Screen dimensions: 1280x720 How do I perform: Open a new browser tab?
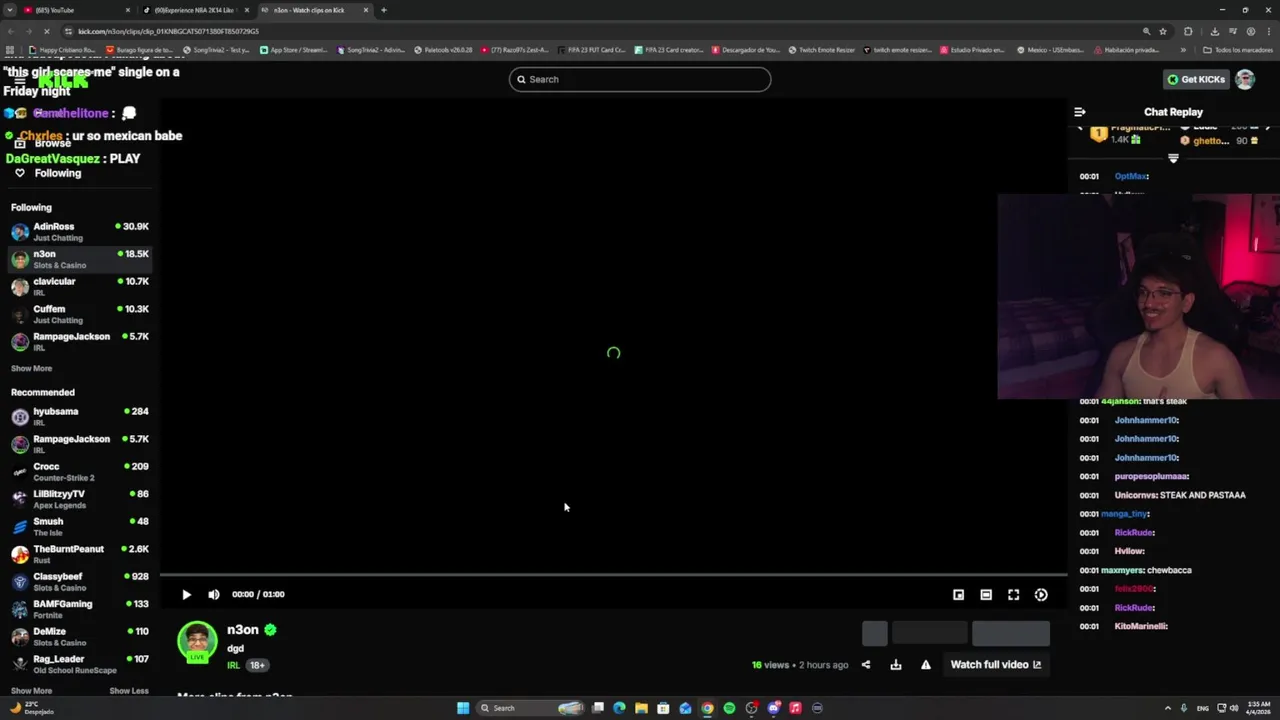[383, 10]
